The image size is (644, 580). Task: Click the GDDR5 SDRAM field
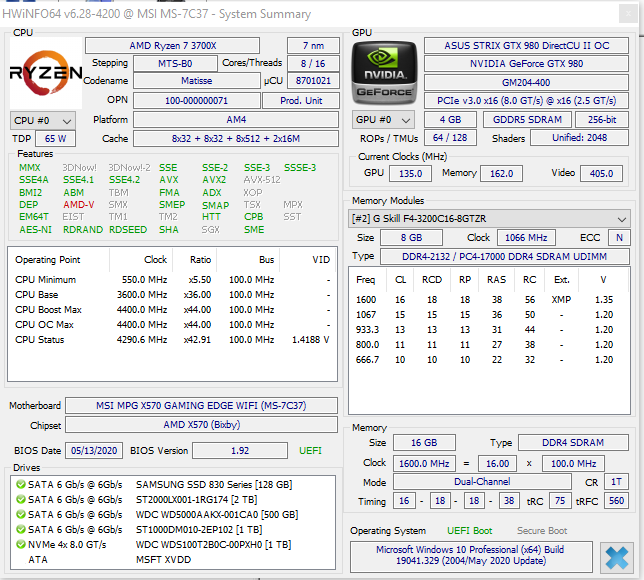click(x=527, y=120)
